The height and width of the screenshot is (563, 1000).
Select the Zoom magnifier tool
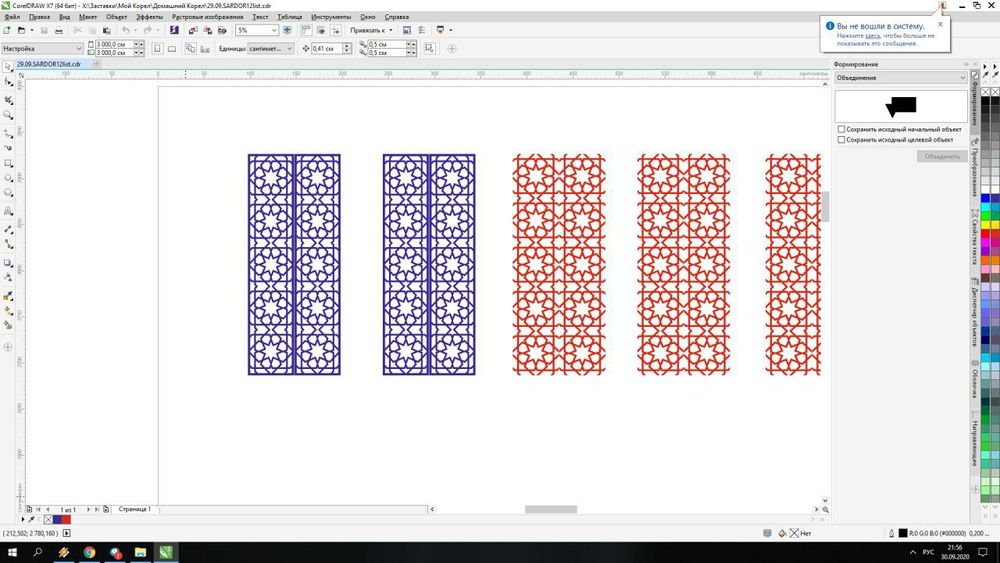click(8, 115)
